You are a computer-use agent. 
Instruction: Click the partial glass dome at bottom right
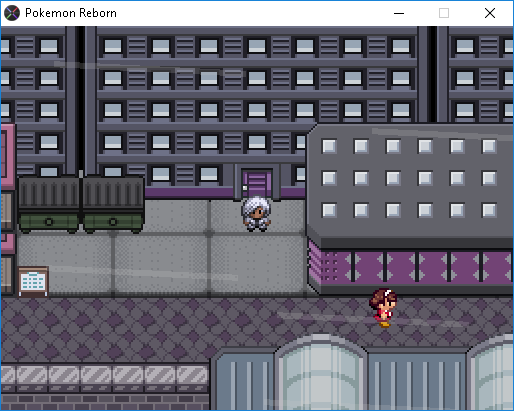[x=490, y=373]
